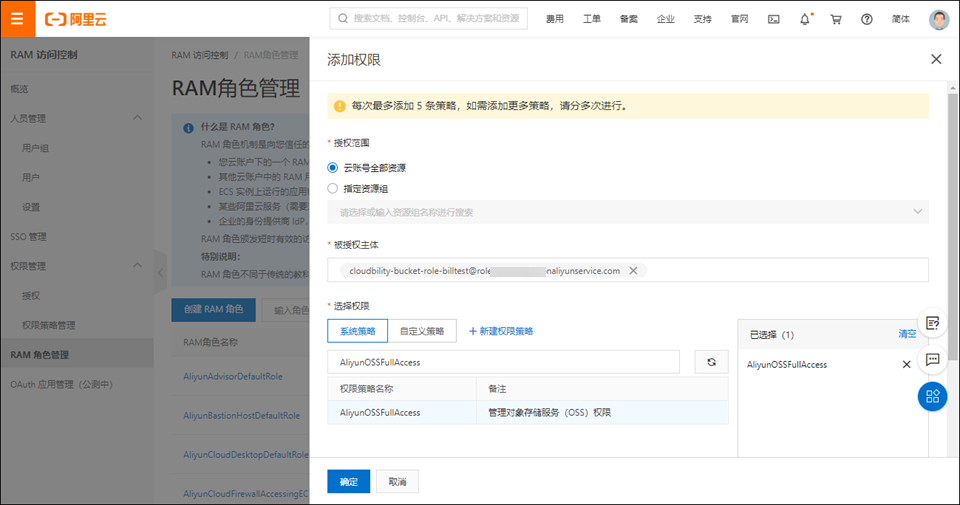Collapse the 权限管理 sidebar section
Screen dimensions: 960x505
pyautogui.click(x=137, y=267)
